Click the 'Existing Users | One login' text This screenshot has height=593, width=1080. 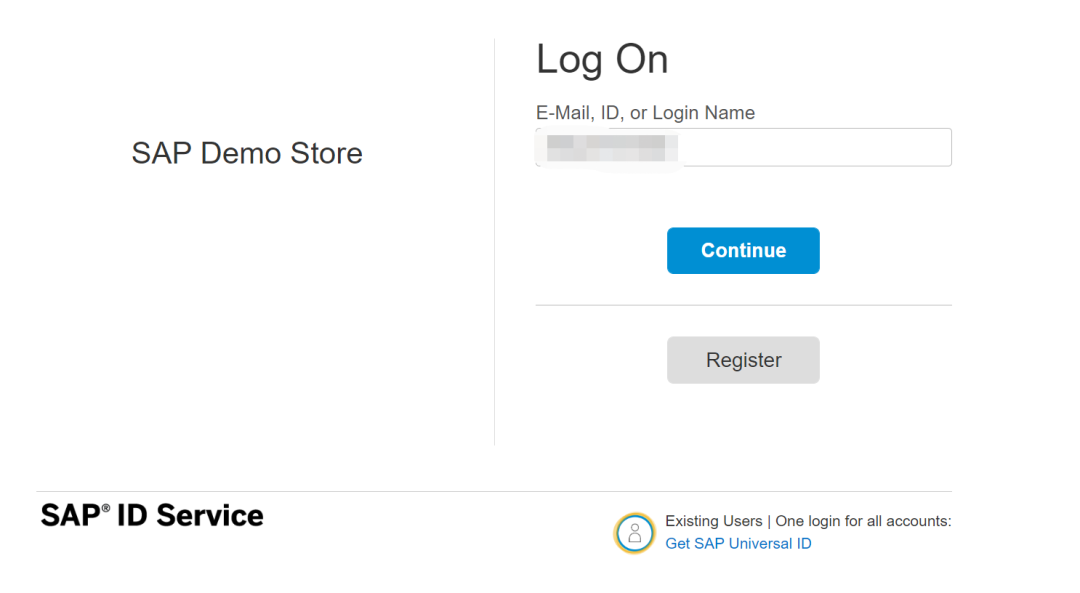click(x=808, y=521)
